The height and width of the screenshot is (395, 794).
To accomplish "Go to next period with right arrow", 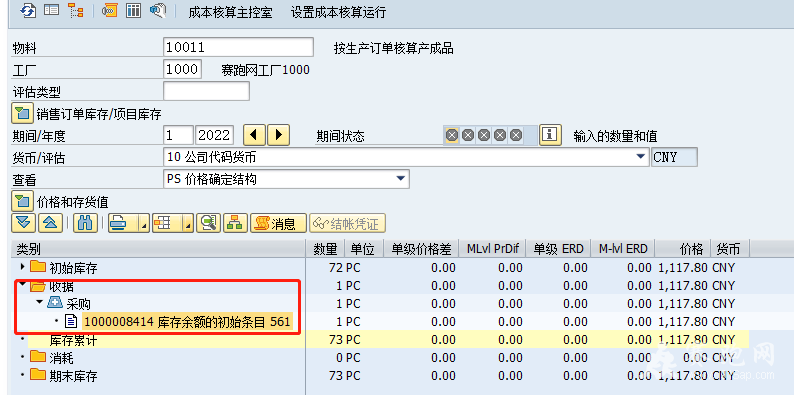I will (x=278, y=135).
